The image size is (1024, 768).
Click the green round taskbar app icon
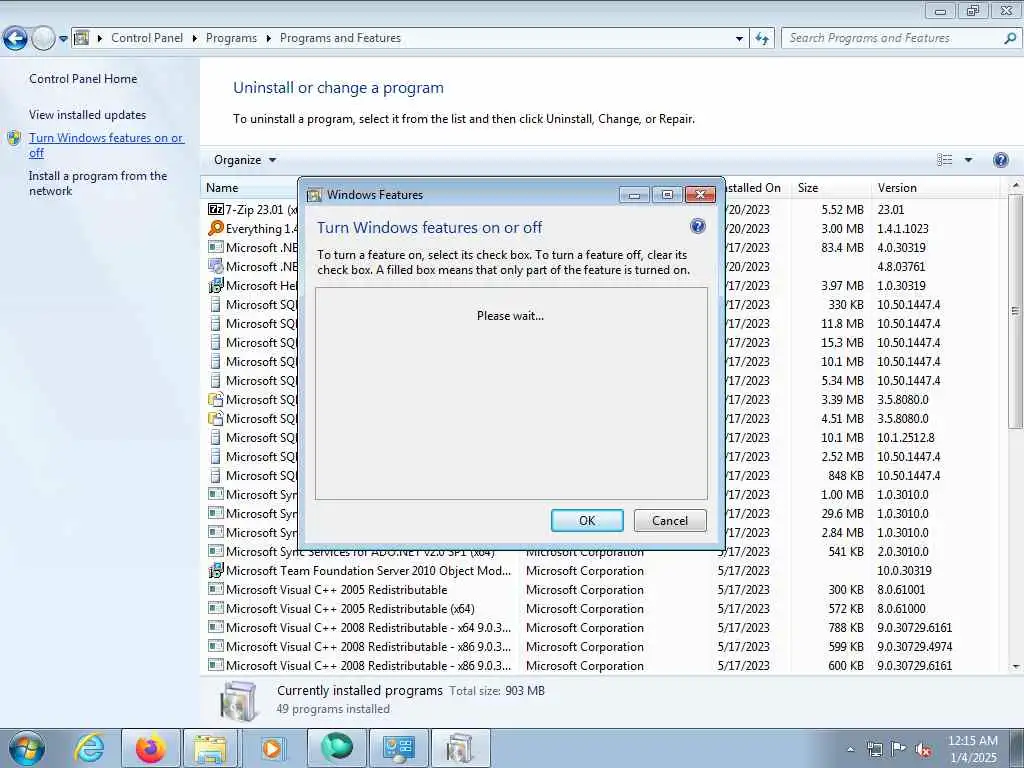pos(336,748)
